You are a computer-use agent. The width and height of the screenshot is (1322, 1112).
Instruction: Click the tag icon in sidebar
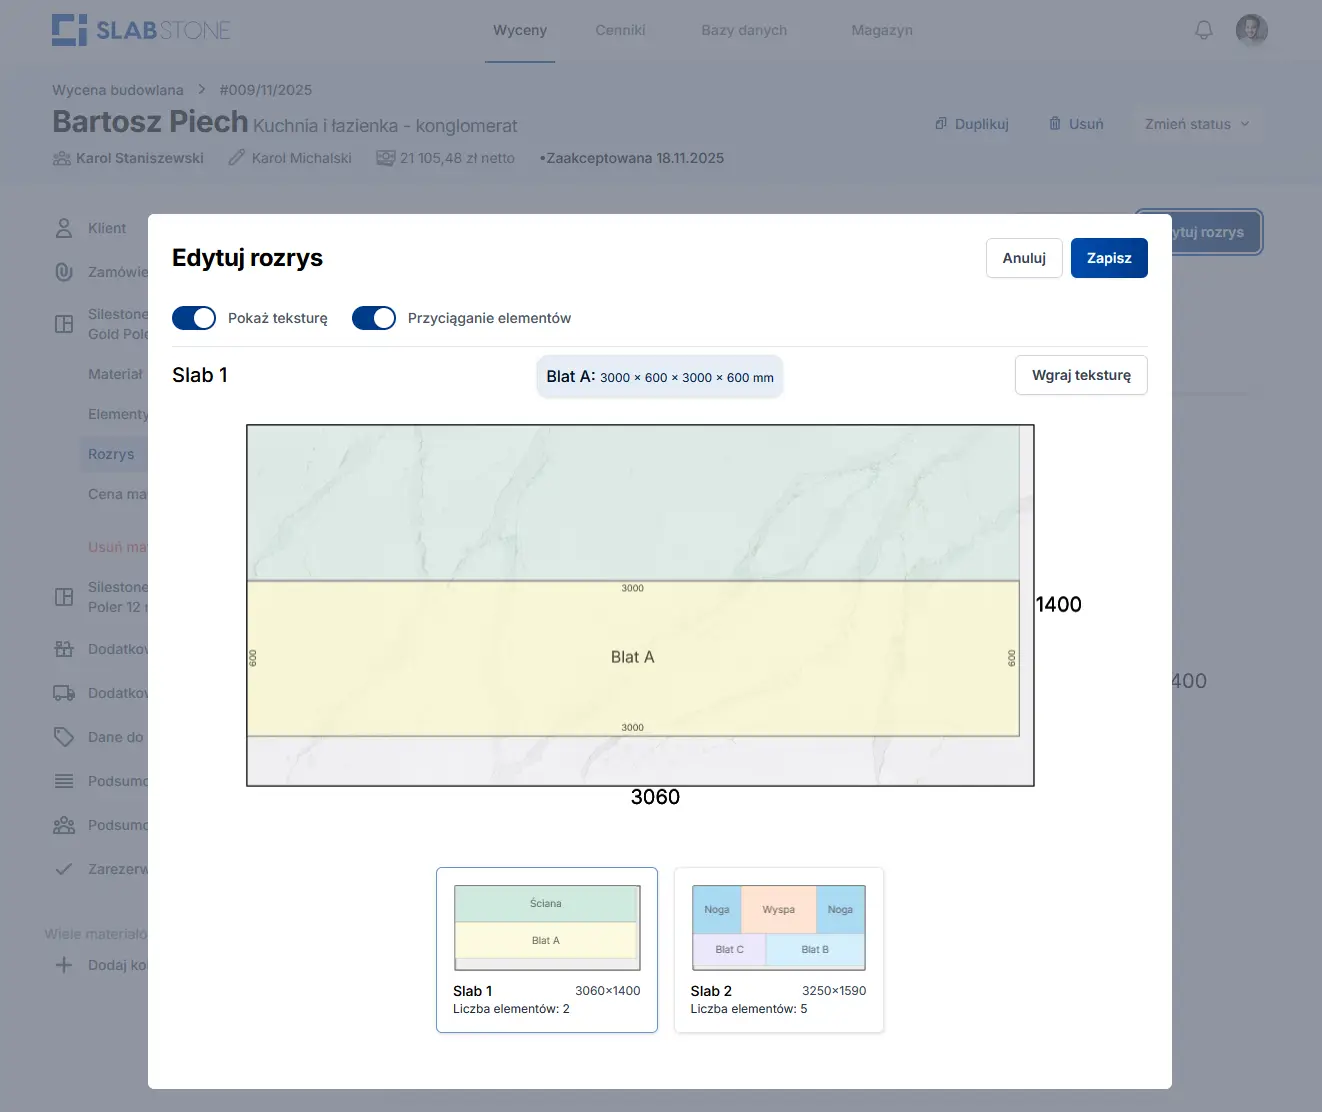point(64,737)
